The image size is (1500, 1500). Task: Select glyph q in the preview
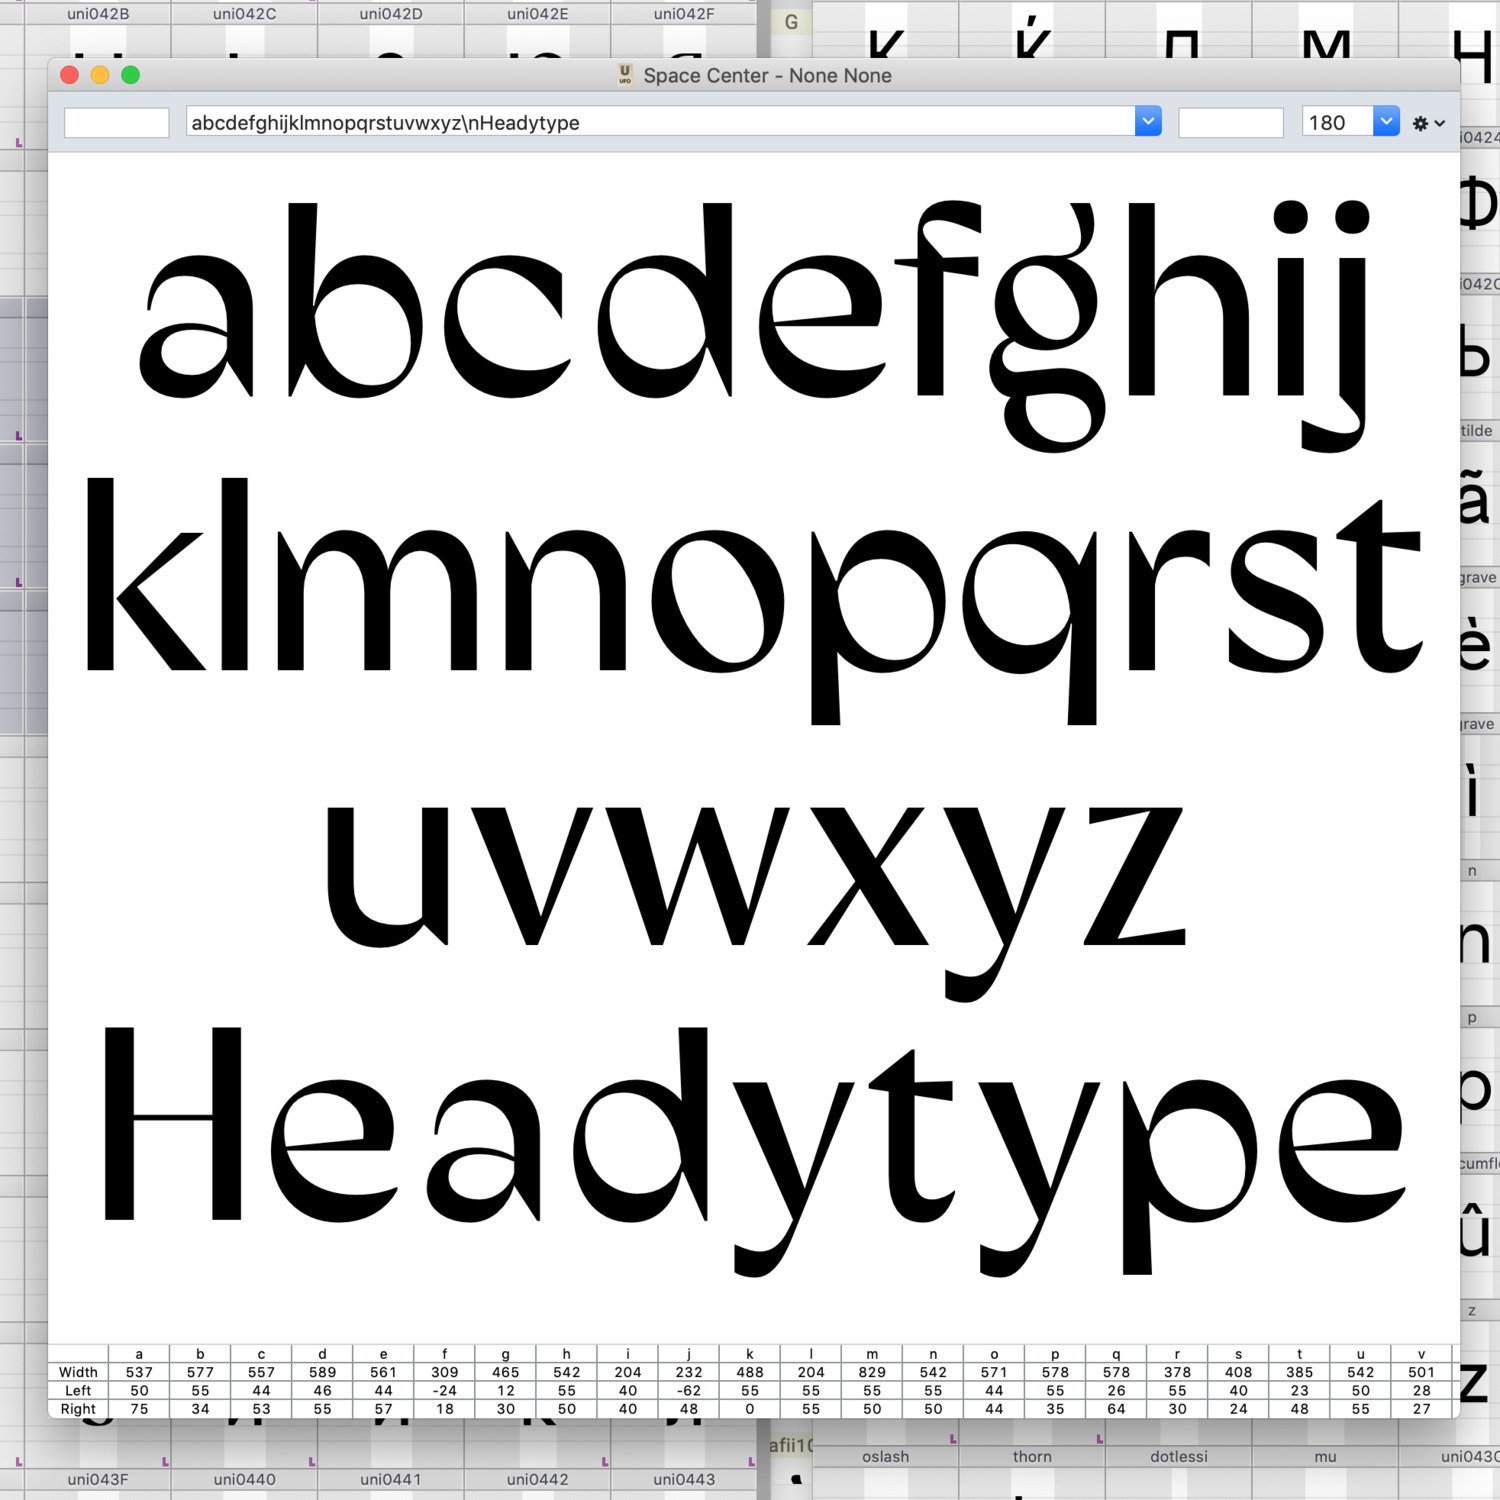1030,625
